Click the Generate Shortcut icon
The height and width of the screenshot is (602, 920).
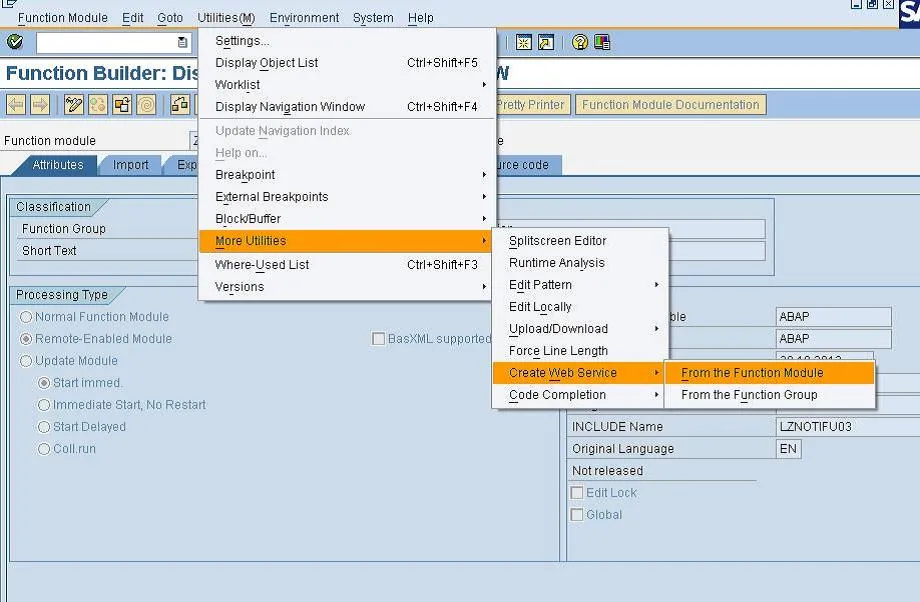pos(545,42)
